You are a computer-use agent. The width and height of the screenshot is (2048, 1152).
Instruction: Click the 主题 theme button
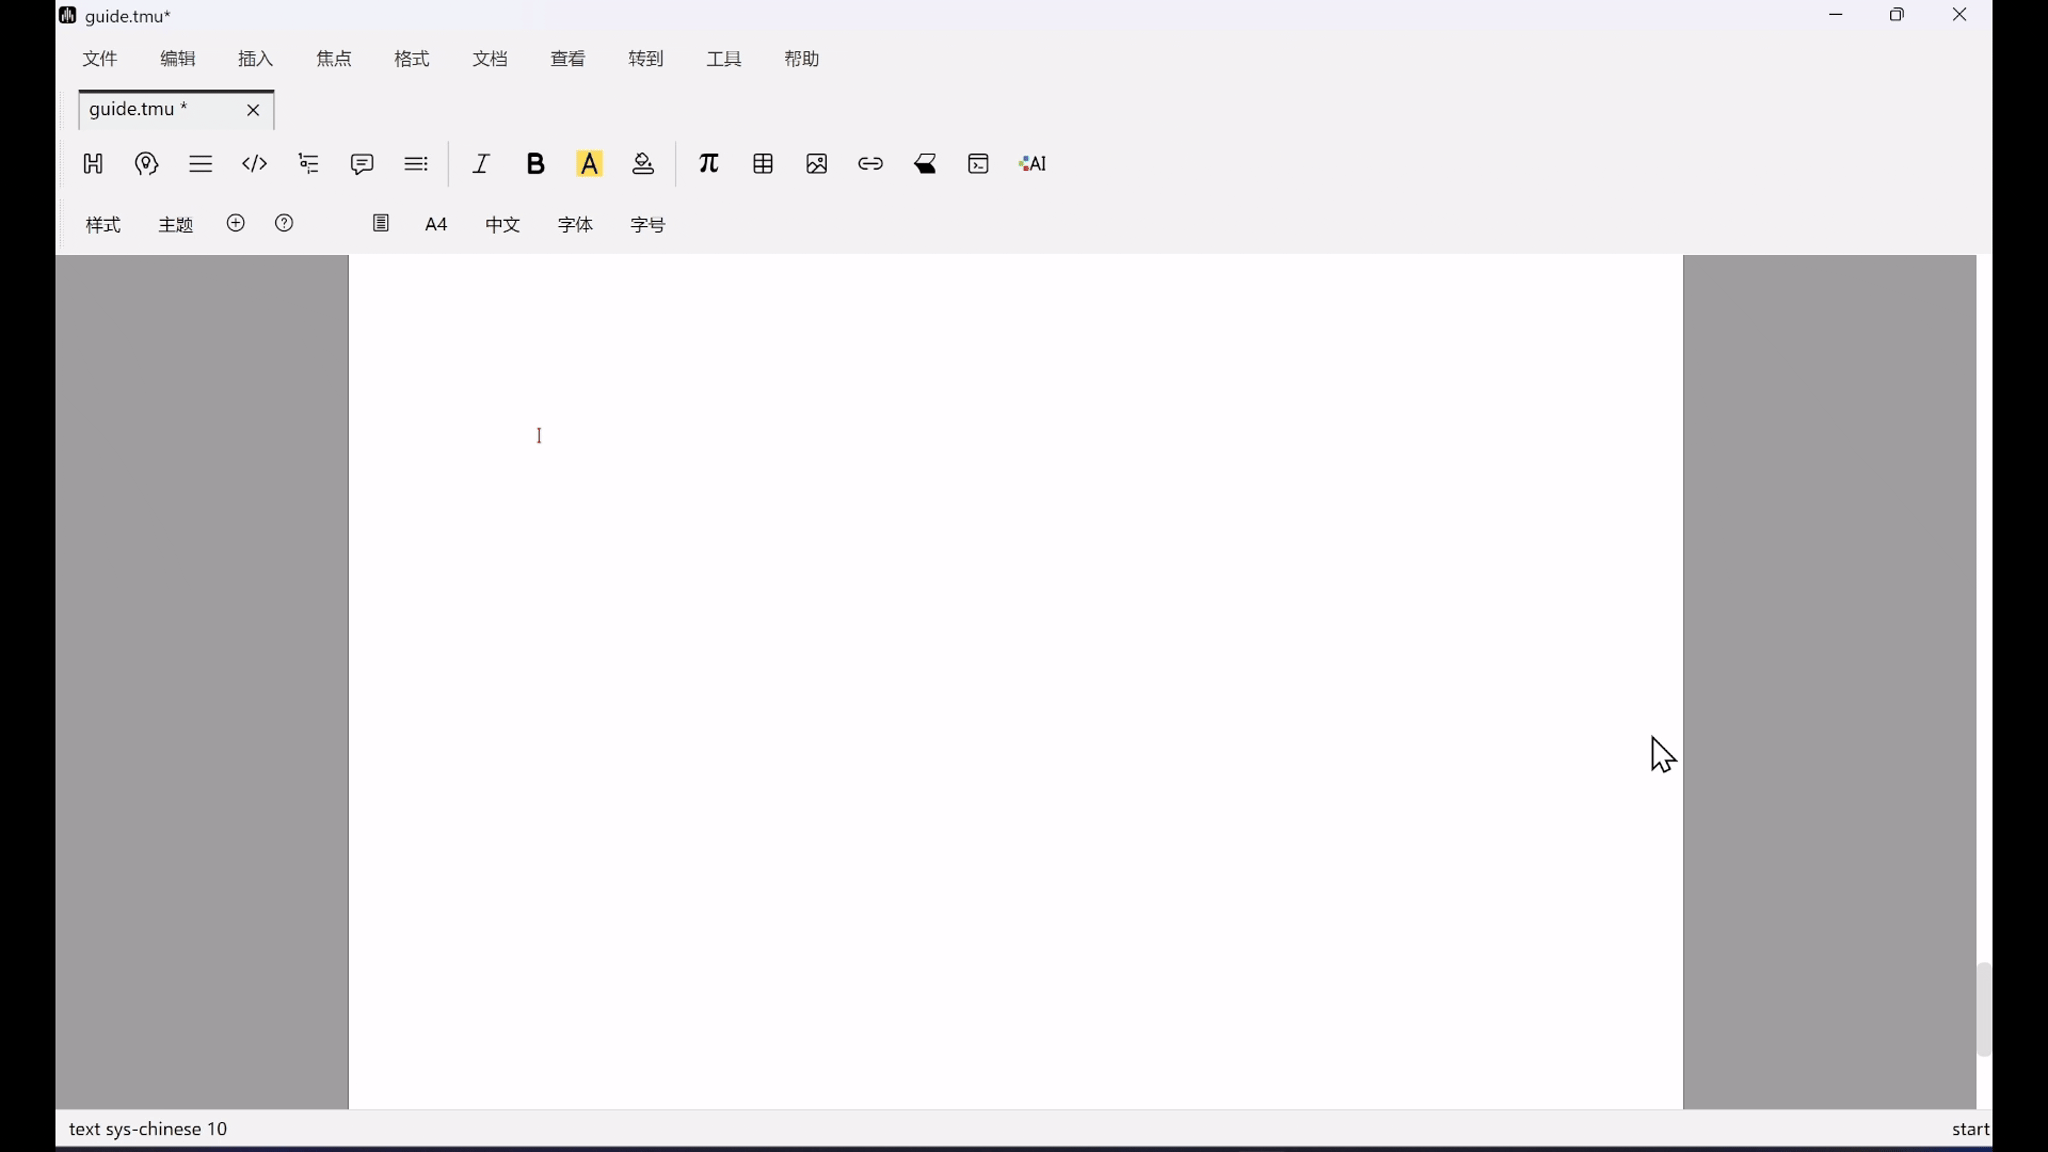175,225
